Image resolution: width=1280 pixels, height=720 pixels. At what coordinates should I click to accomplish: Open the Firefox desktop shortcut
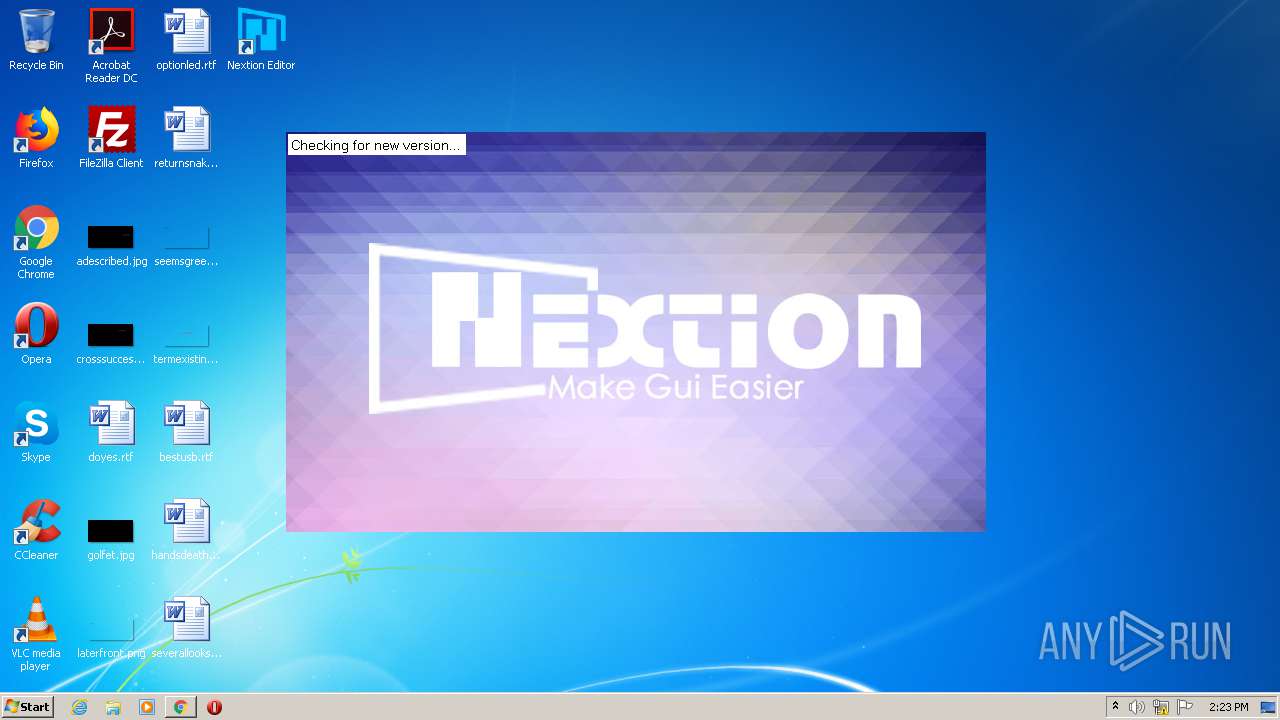pyautogui.click(x=36, y=138)
